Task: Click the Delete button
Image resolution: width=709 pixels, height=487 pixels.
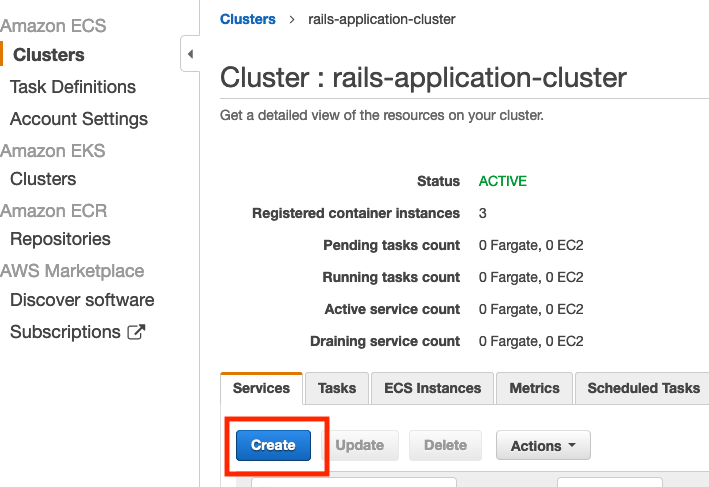Action: point(445,445)
